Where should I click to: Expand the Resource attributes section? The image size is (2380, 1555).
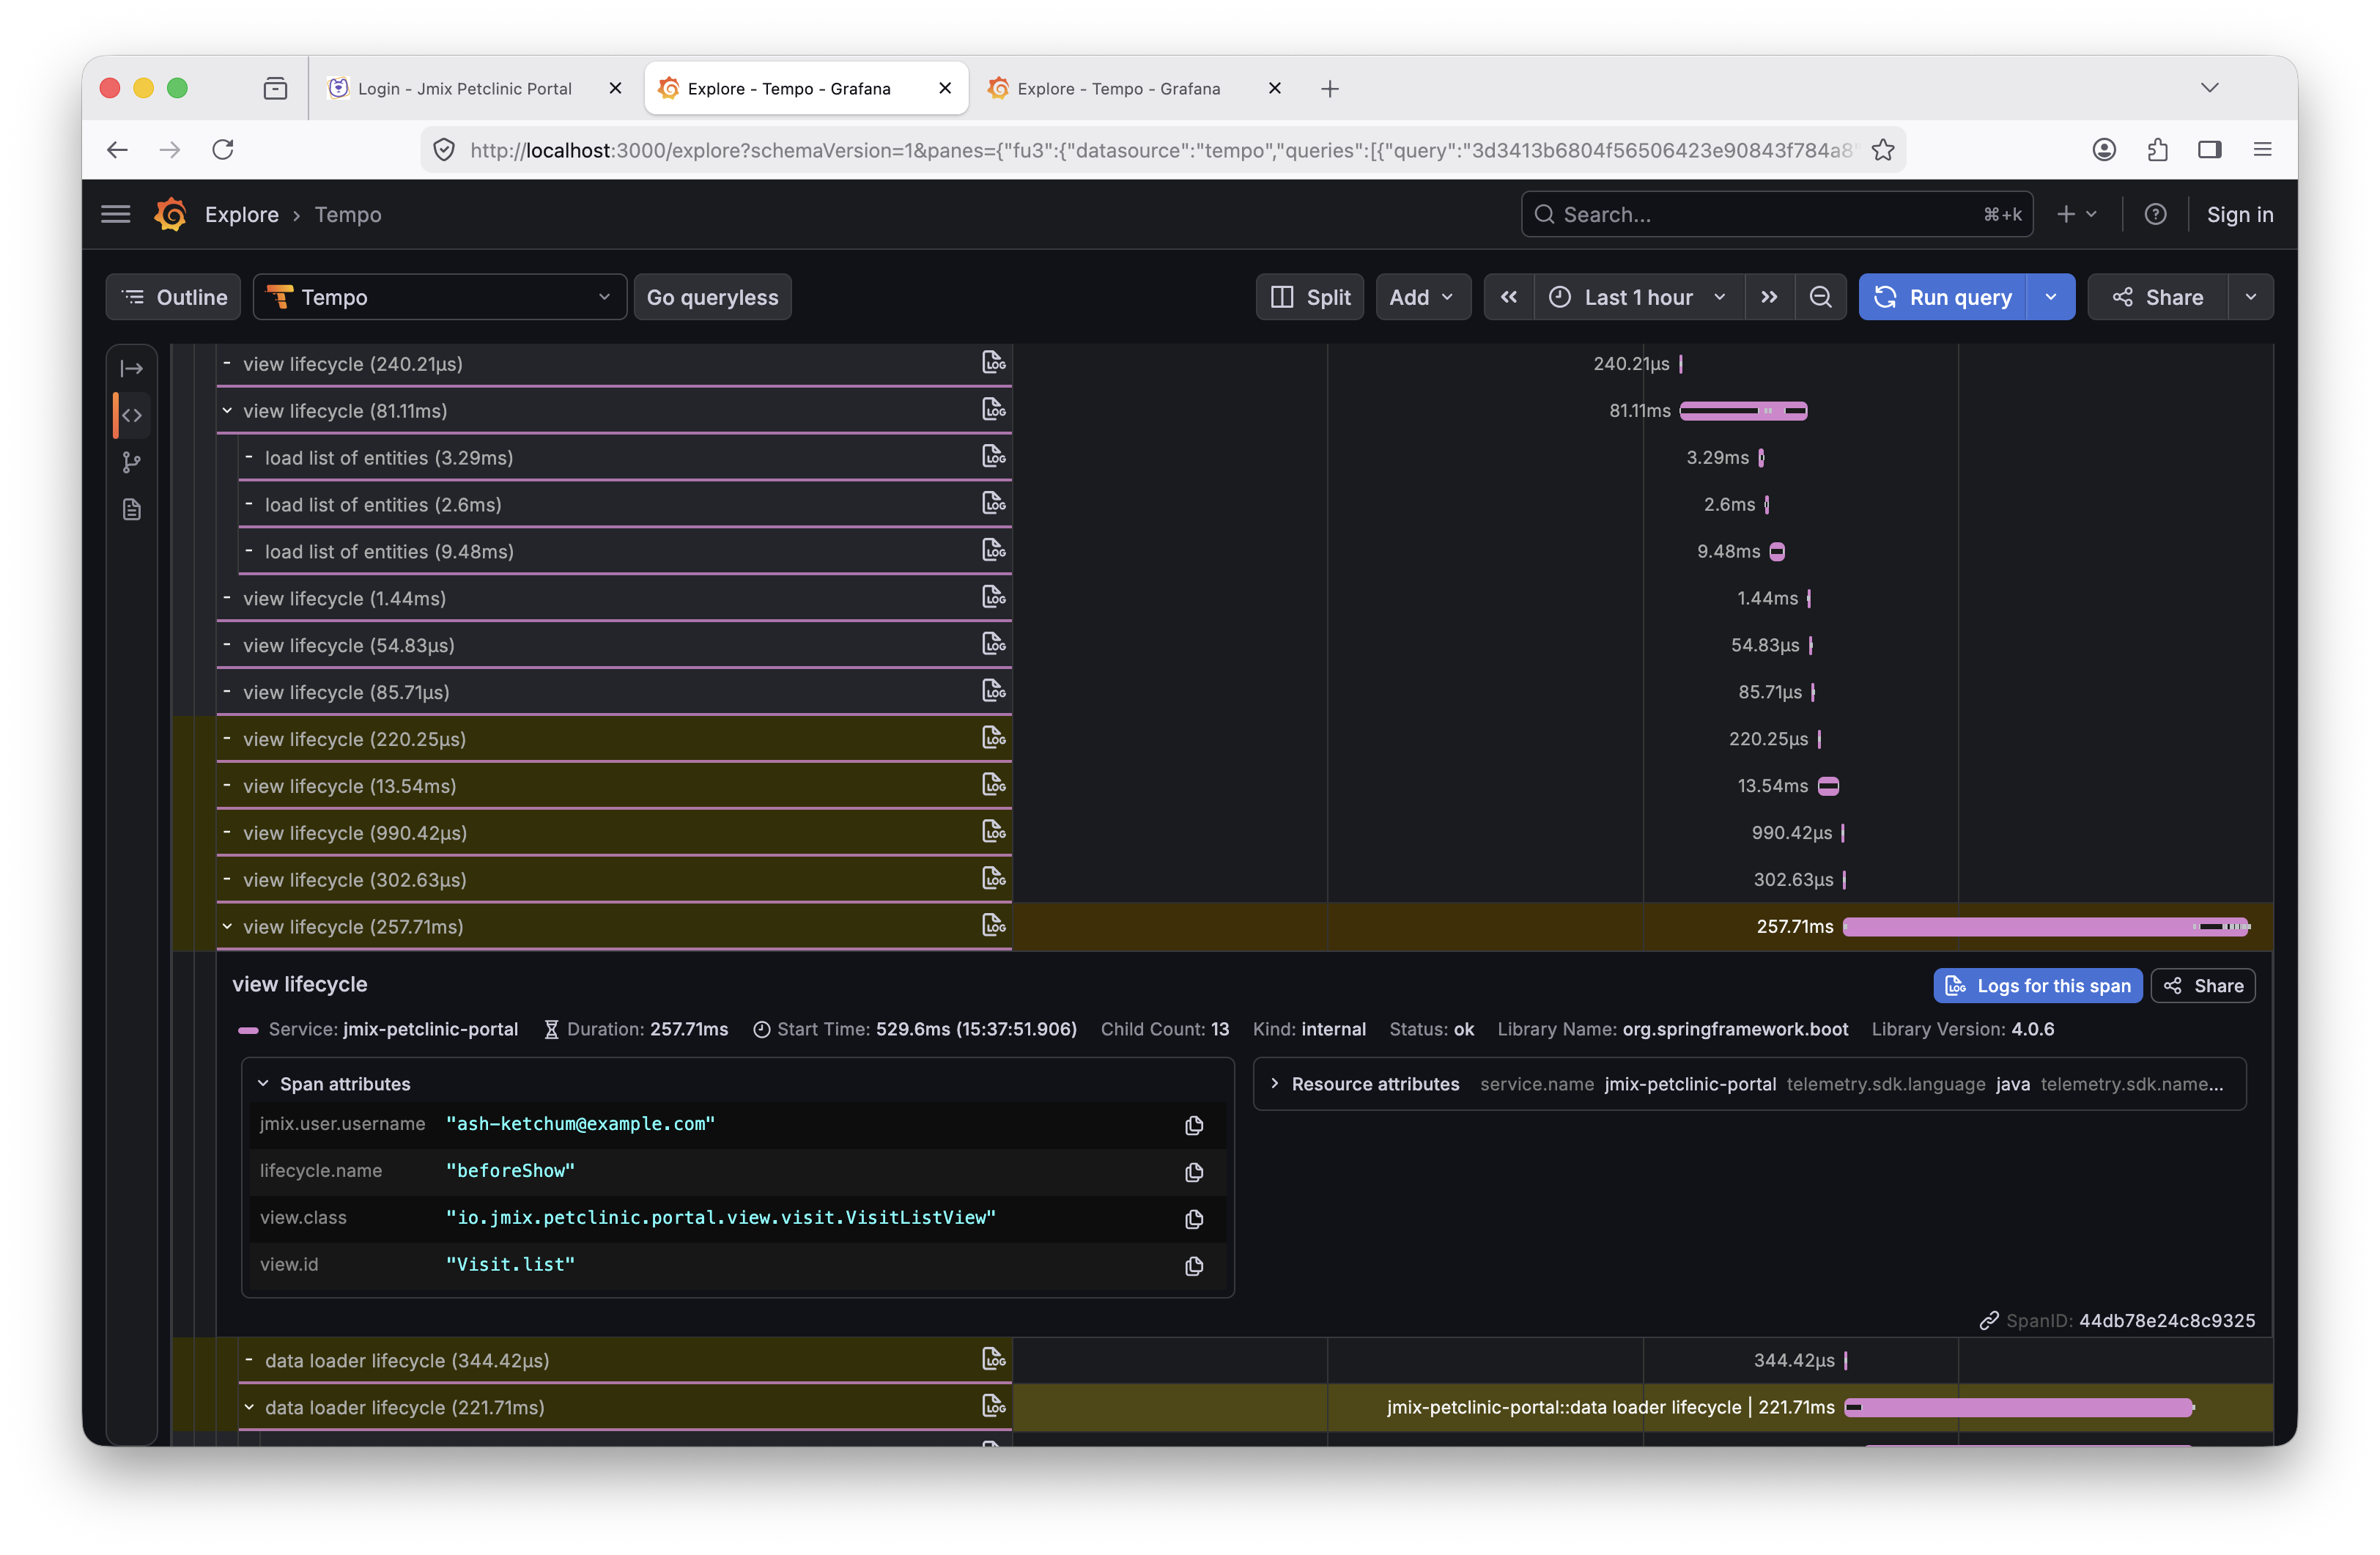click(x=1274, y=1084)
